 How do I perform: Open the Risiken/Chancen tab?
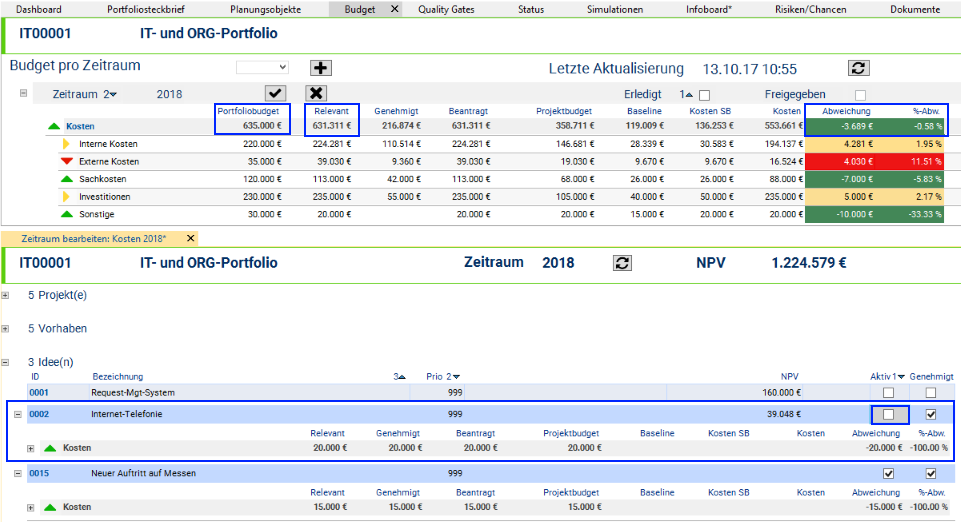[x=810, y=9]
